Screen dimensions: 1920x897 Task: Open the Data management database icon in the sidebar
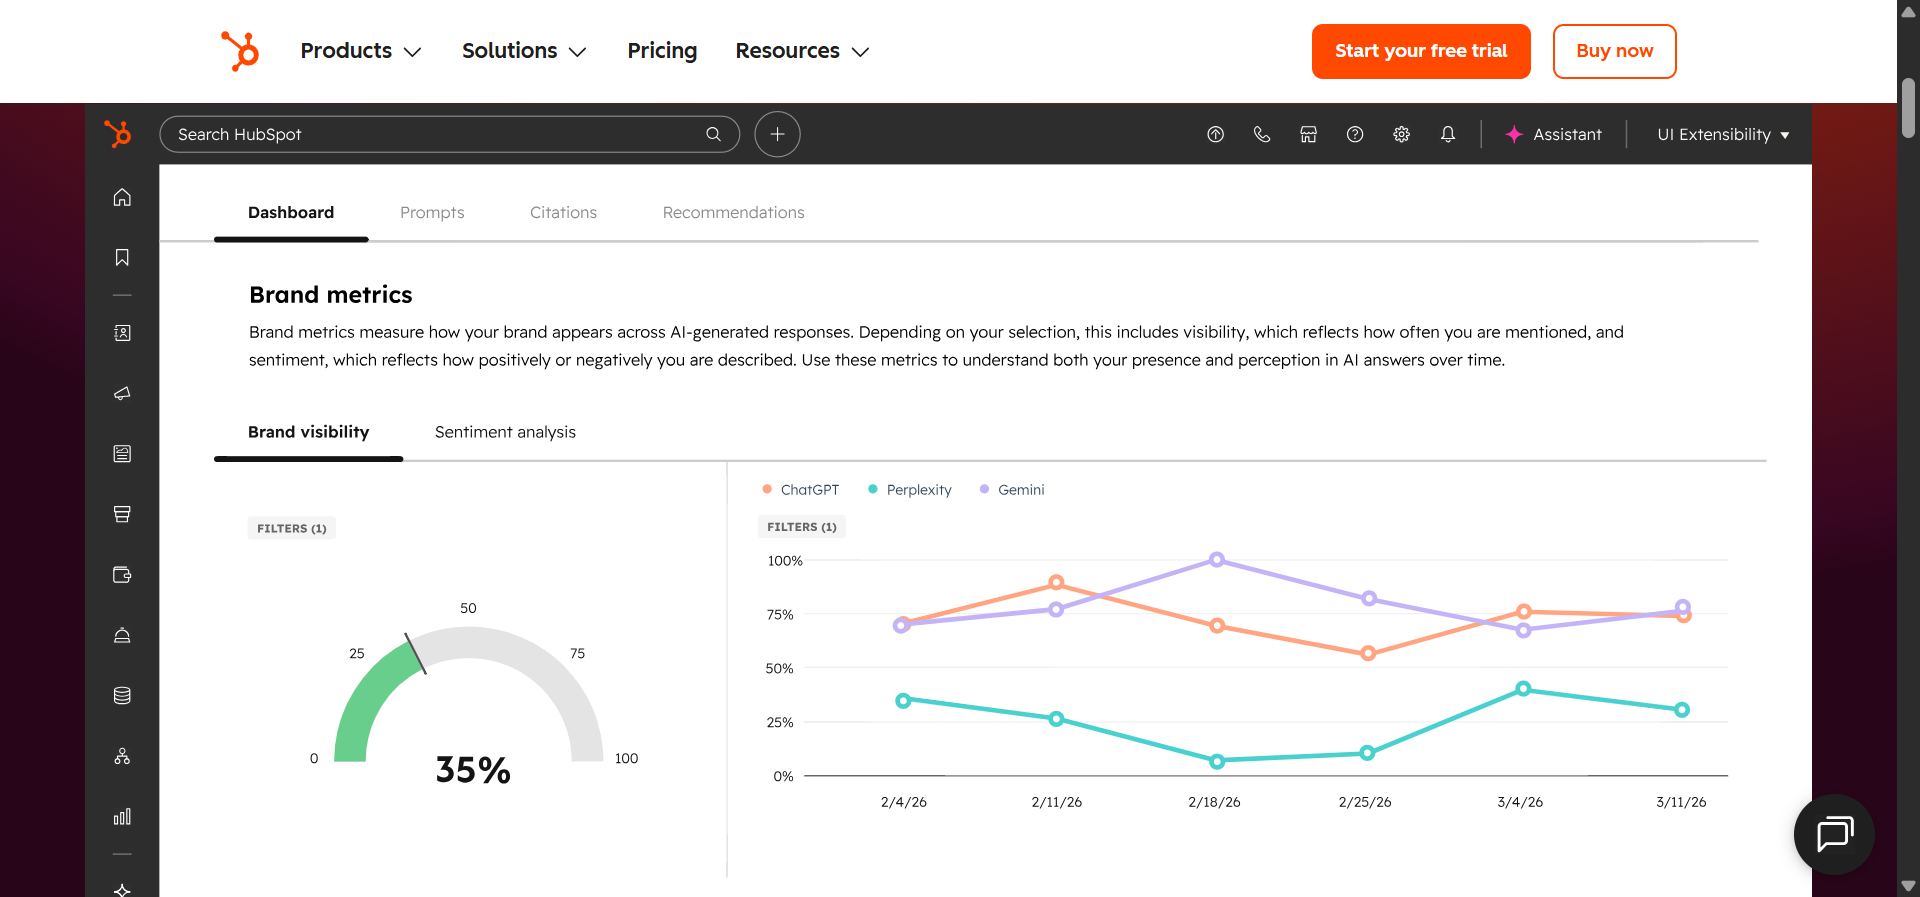coord(122,696)
